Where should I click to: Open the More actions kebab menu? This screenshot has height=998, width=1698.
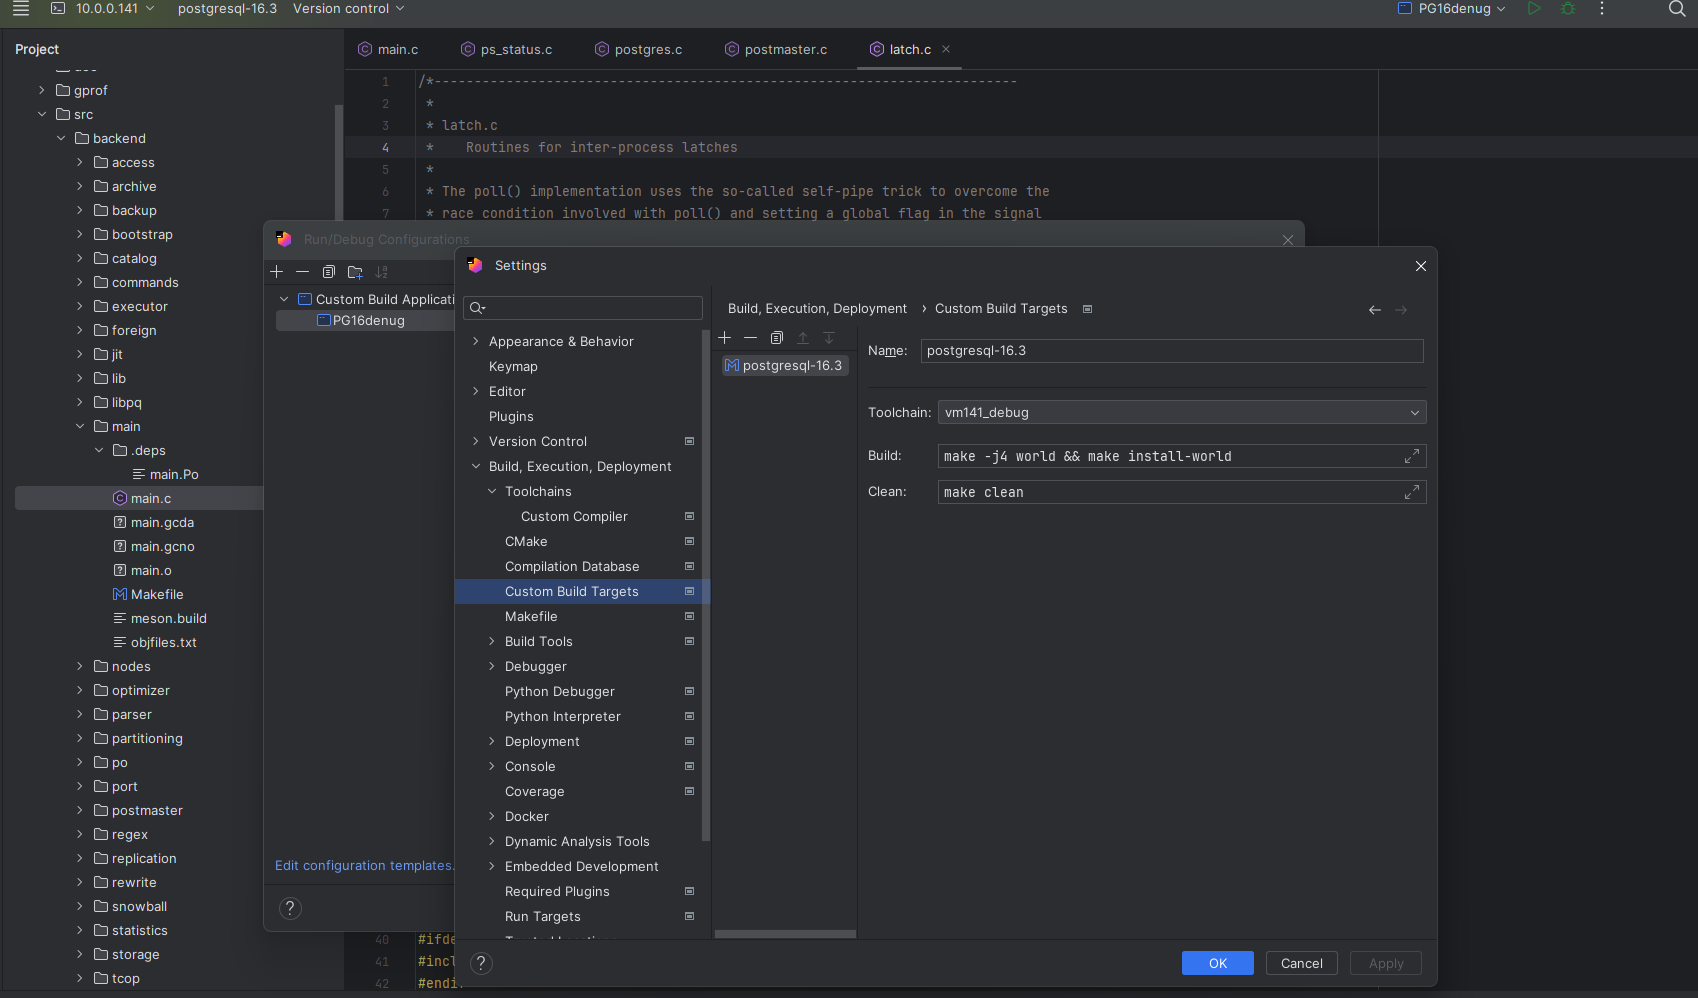coord(1602,8)
